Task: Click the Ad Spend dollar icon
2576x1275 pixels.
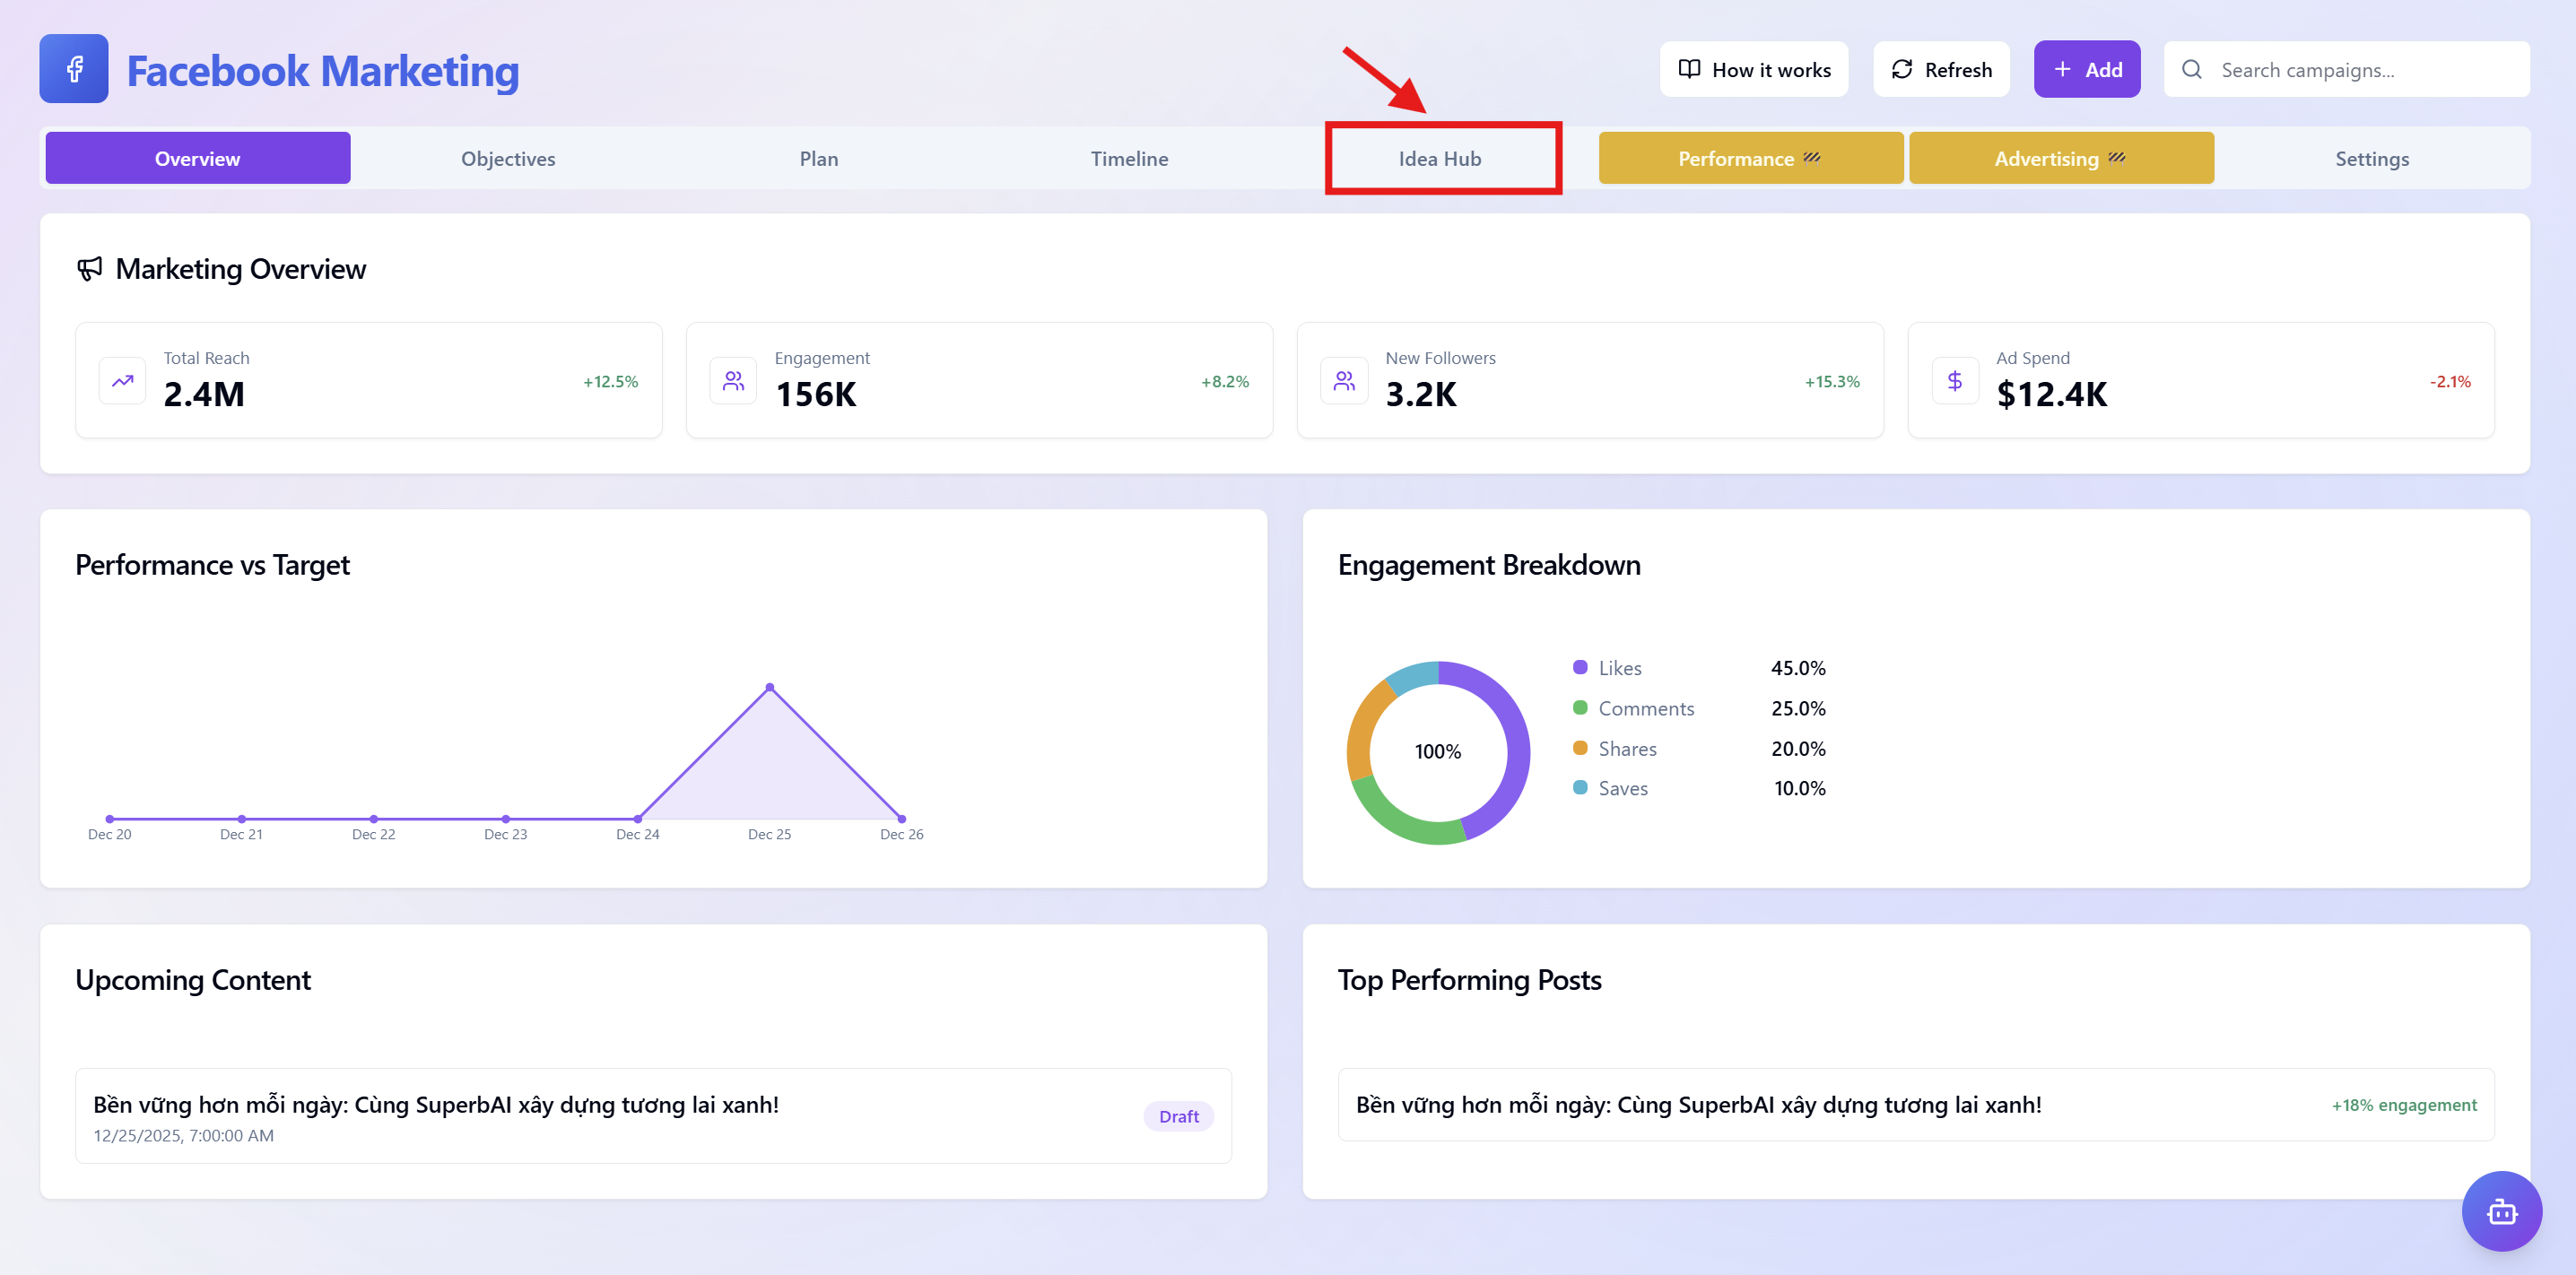Action: [1954, 381]
